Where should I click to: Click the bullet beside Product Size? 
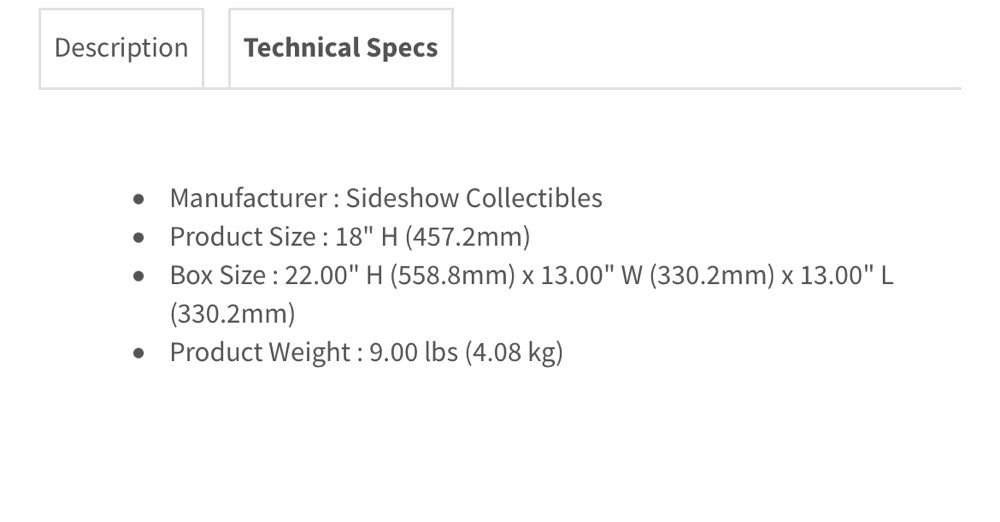(x=139, y=238)
